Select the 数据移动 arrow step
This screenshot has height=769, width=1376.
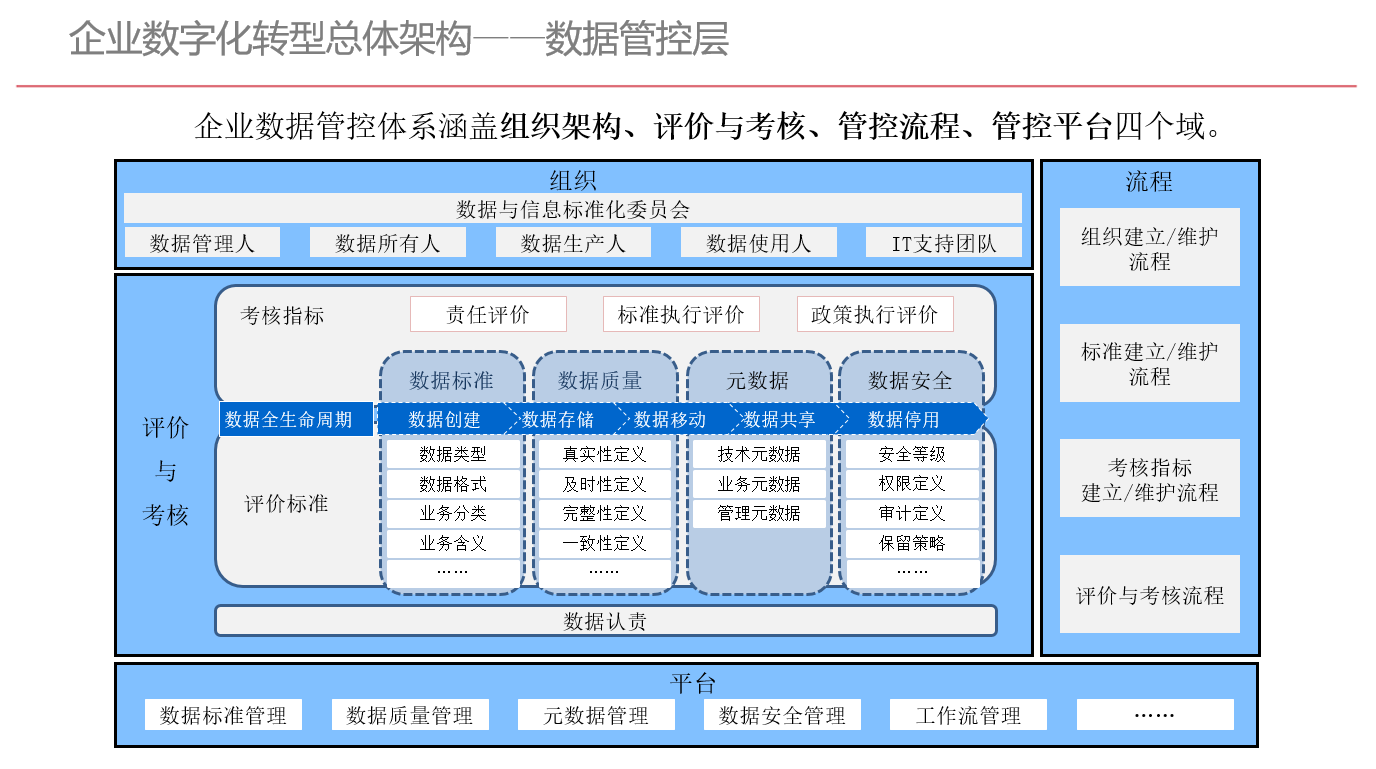pyautogui.click(x=671, y=419)
